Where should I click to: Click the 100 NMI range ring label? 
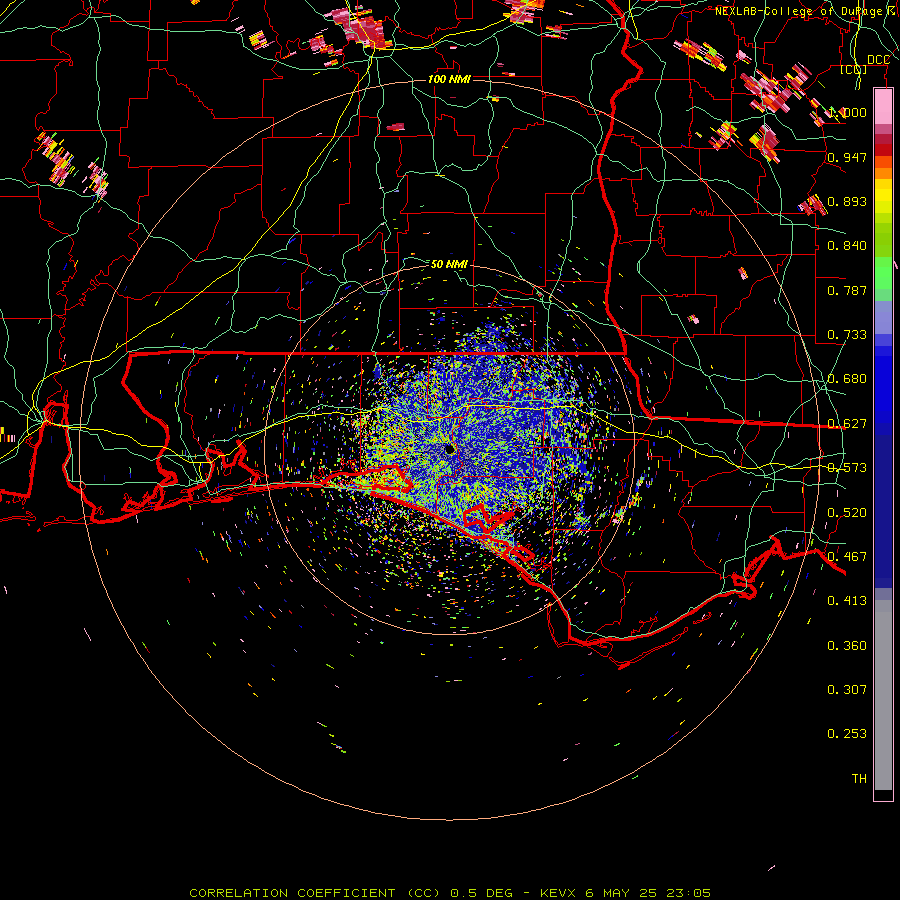pyautogui.click(x=449, y=79)
